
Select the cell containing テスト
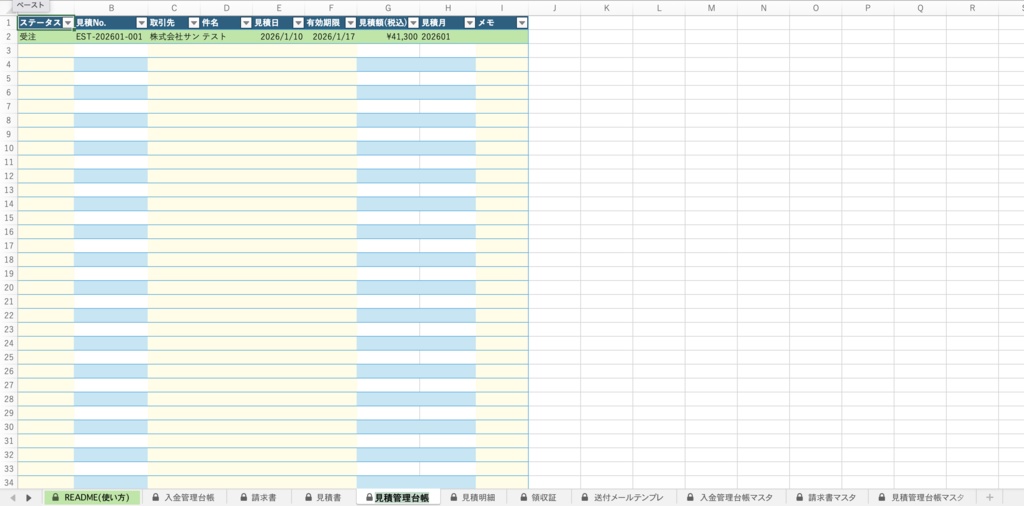226,37
